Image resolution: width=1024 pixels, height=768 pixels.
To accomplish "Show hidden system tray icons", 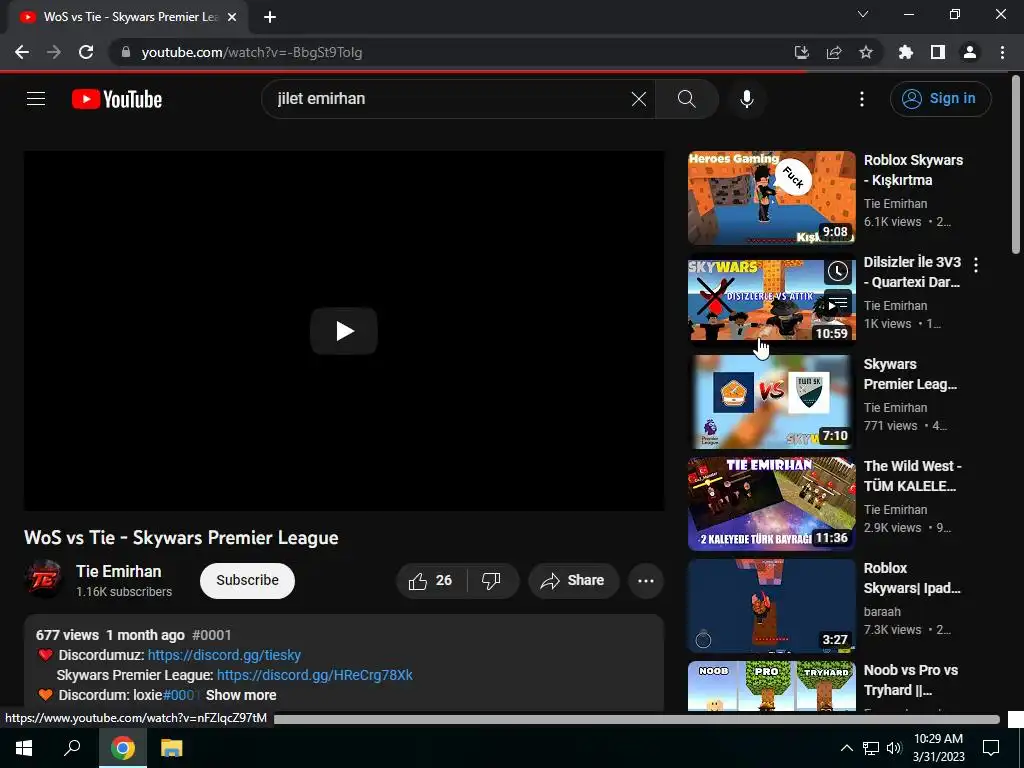I will 846,748.
